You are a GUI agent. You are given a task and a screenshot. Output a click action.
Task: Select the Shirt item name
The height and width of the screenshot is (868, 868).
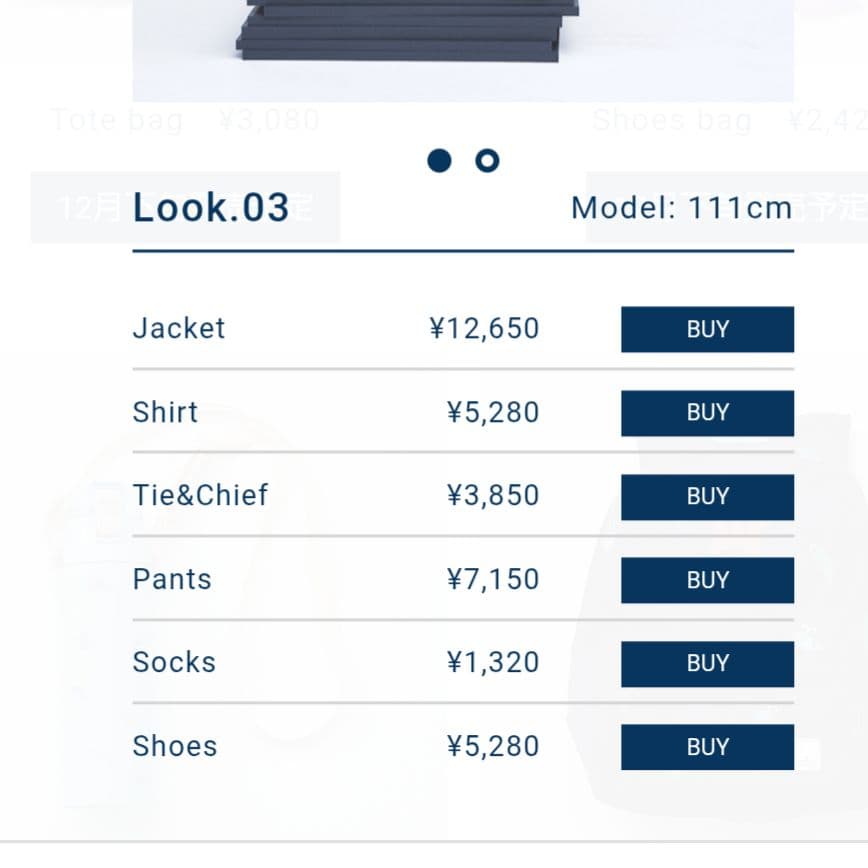tap(165, 412)
